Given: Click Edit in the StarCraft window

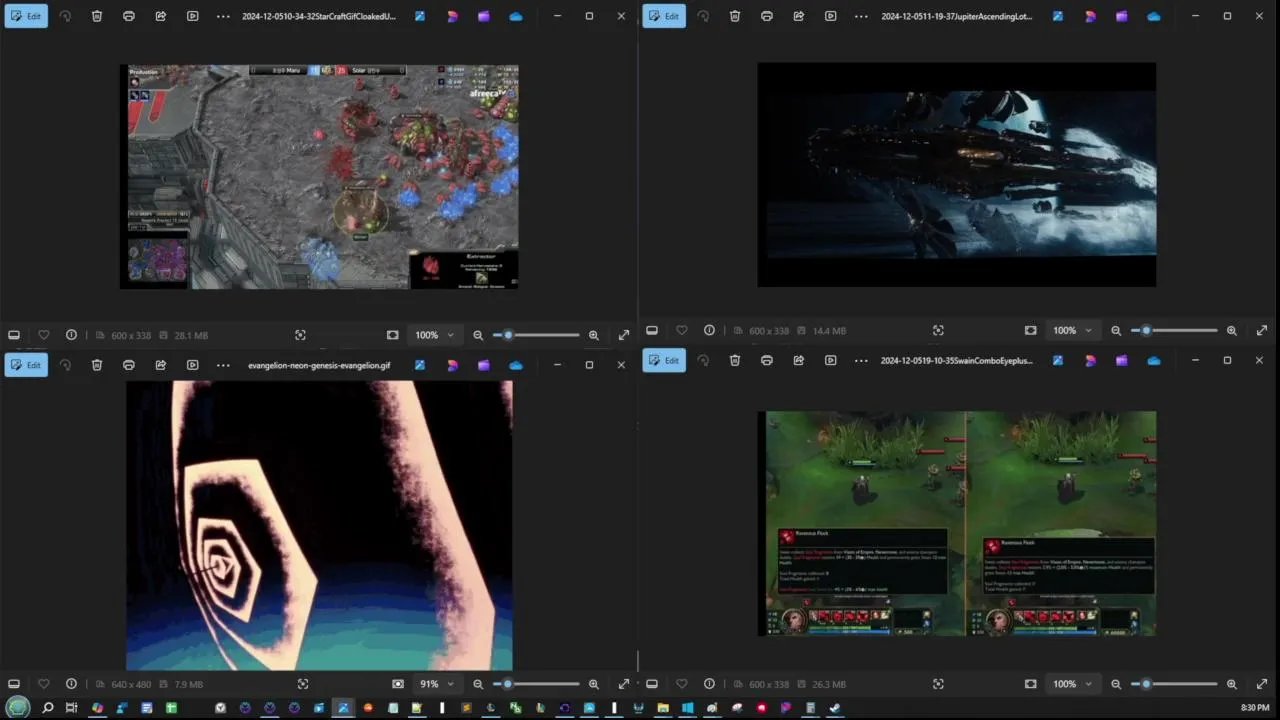Looking at the screenshot, I should (26, 16).
